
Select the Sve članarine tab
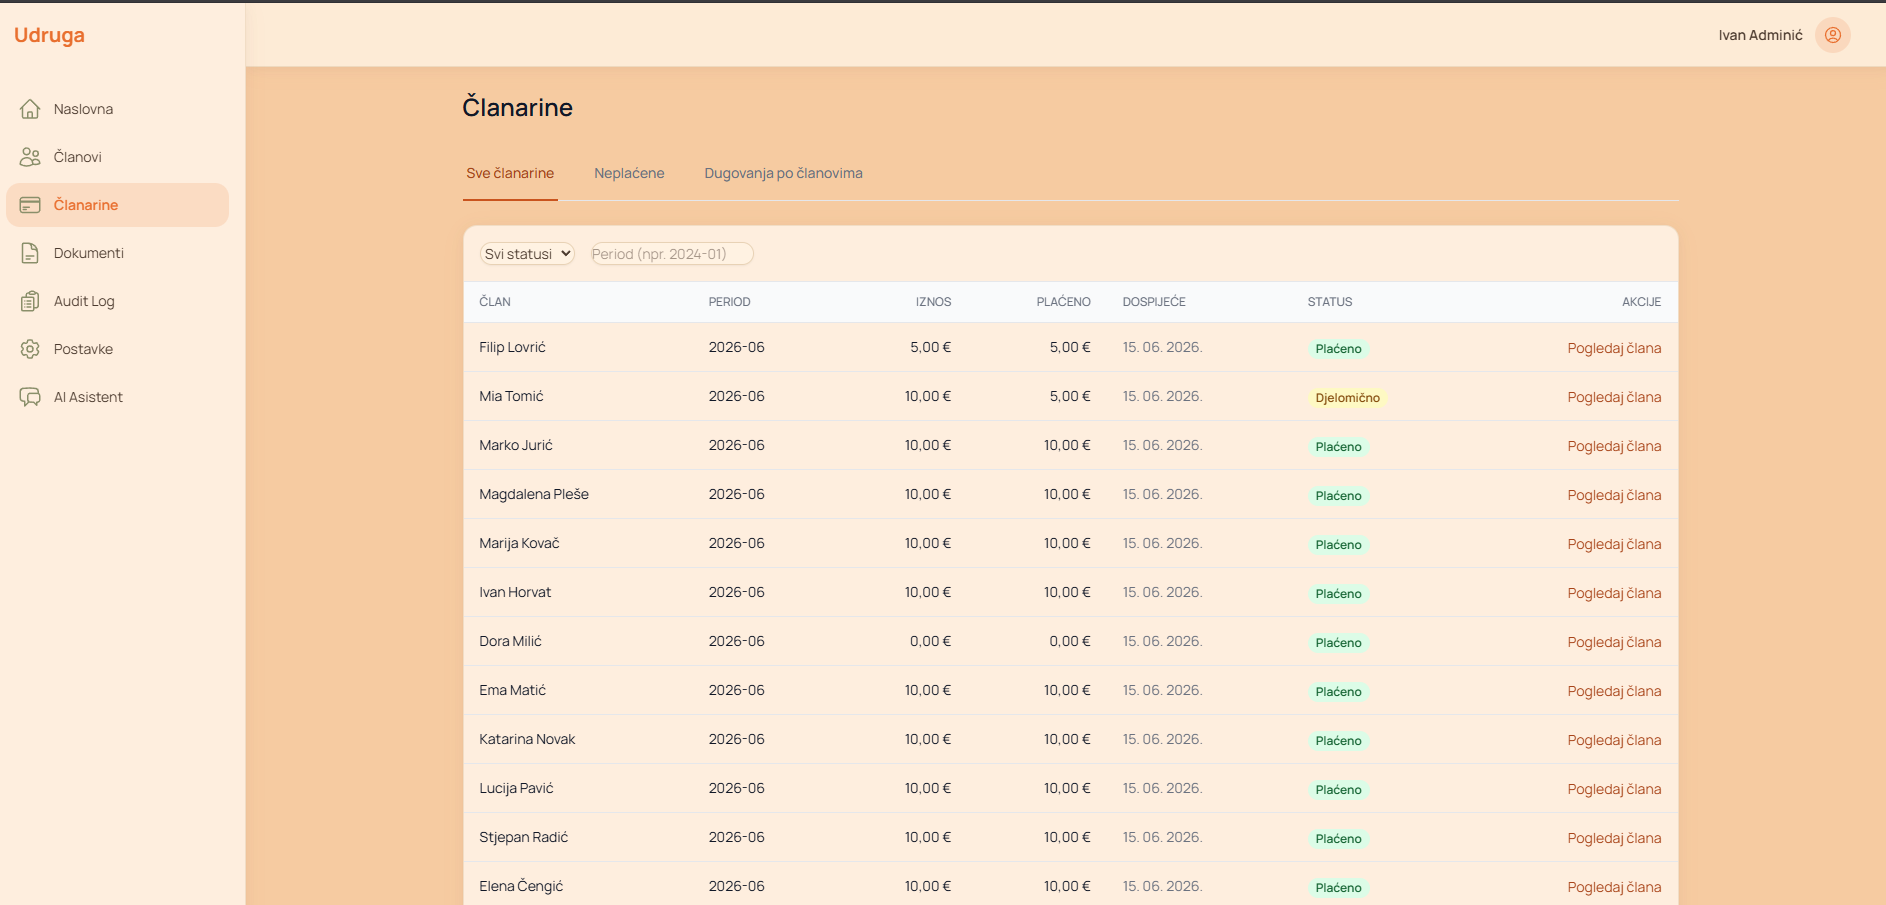tap(510, 173)
